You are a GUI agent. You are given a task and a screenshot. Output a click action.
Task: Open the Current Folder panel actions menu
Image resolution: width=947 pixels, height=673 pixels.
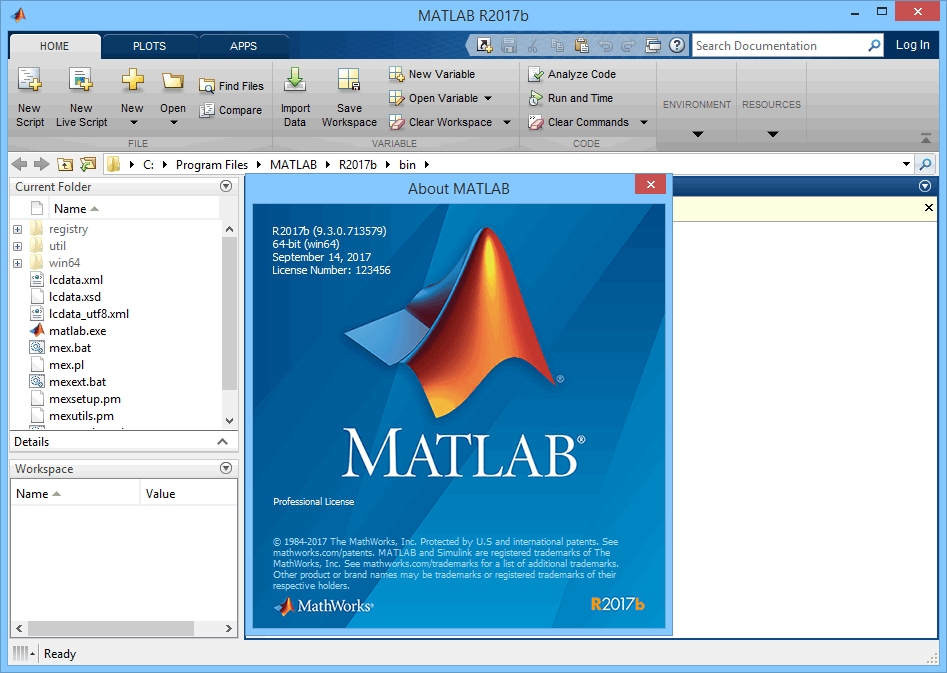tap(226, 186)
